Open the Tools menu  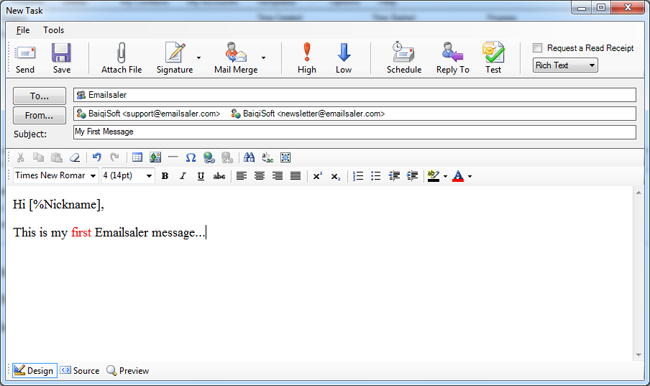coord(53,30)
